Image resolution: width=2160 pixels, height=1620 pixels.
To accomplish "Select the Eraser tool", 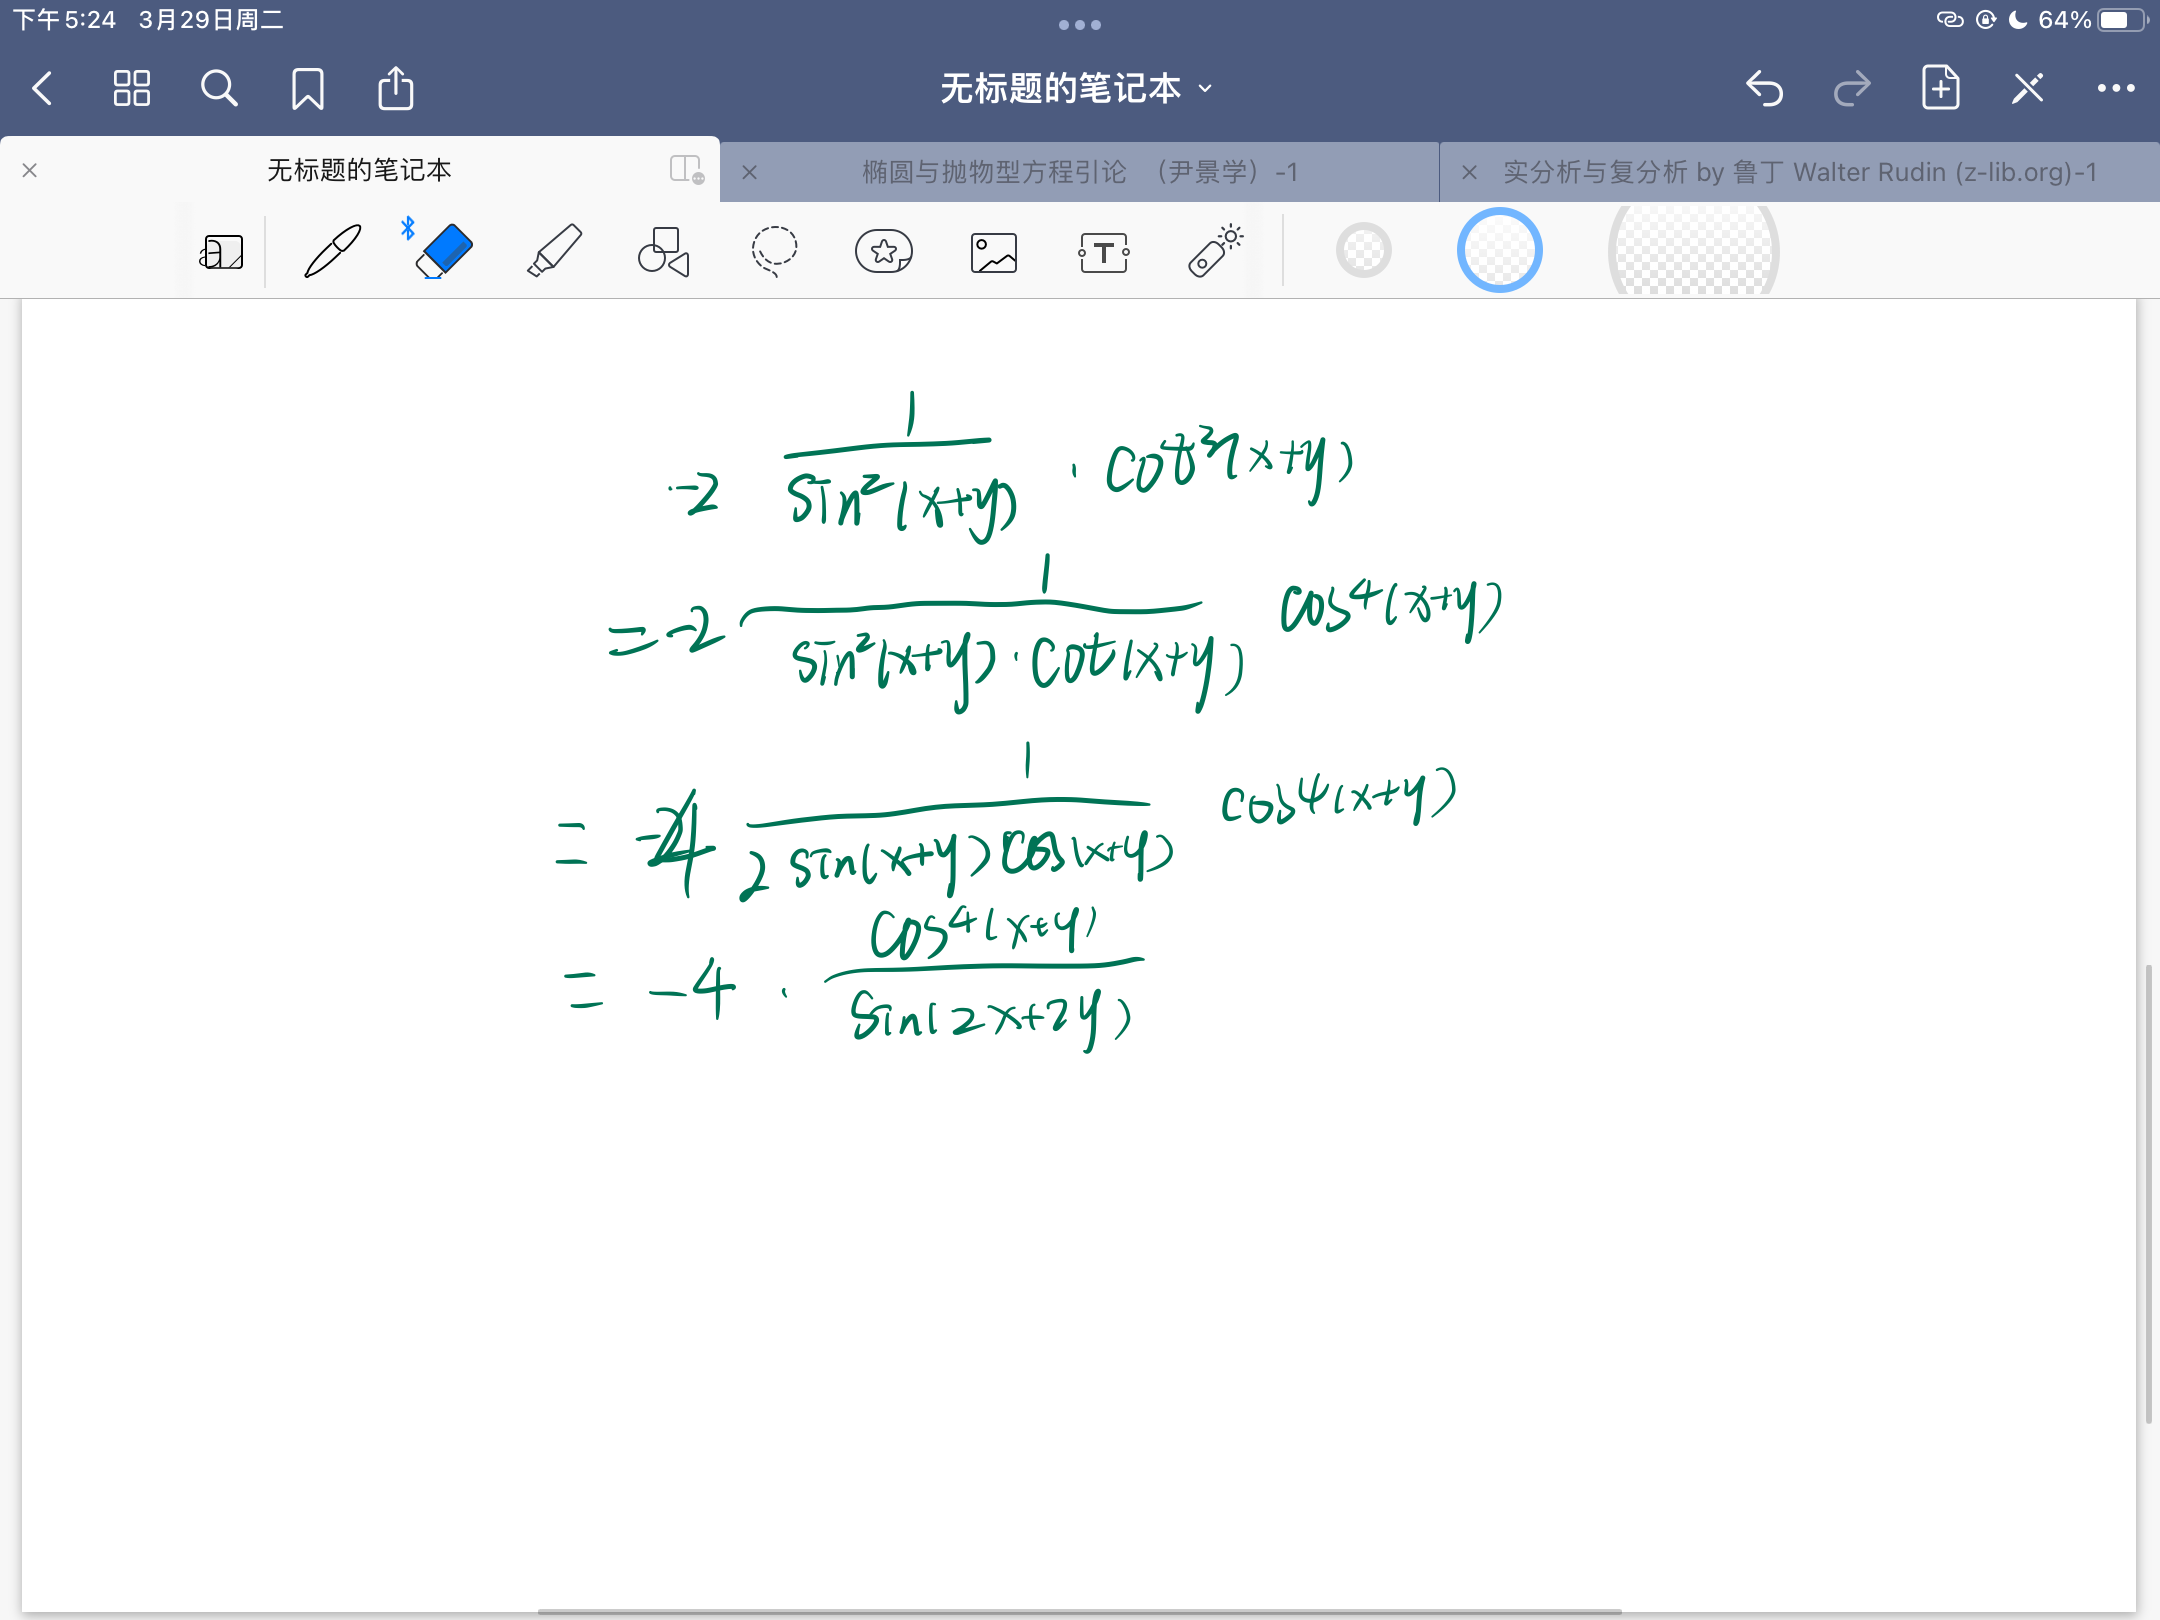I will point(443,251).
